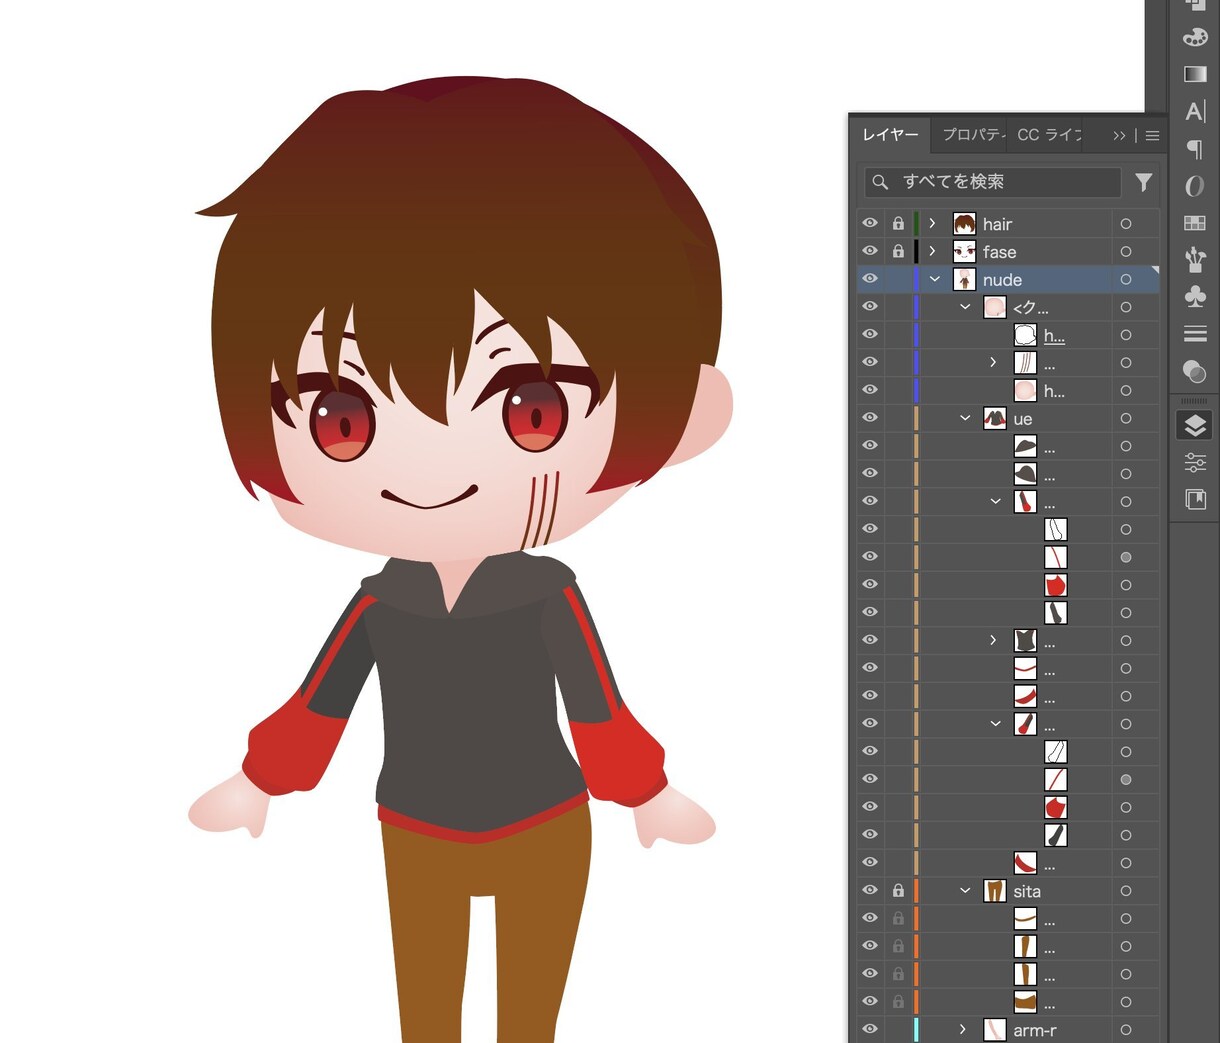Toggle lock column on arm-r layer

(898, 1029)
